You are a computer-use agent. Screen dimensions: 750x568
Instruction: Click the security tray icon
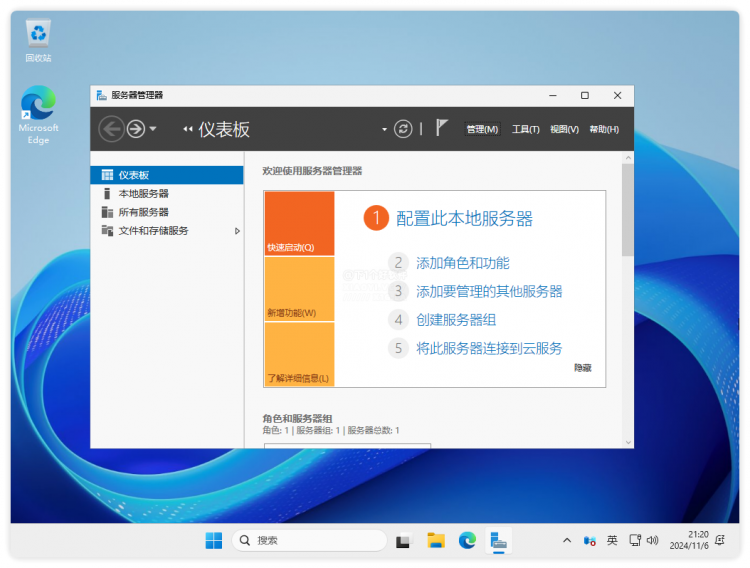click(589, 541)
